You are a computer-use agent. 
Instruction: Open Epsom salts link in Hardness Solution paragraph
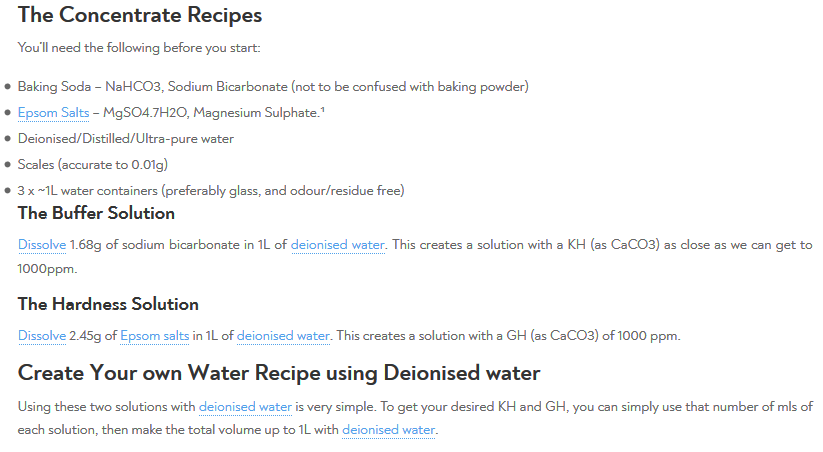[x=154, y=336]
